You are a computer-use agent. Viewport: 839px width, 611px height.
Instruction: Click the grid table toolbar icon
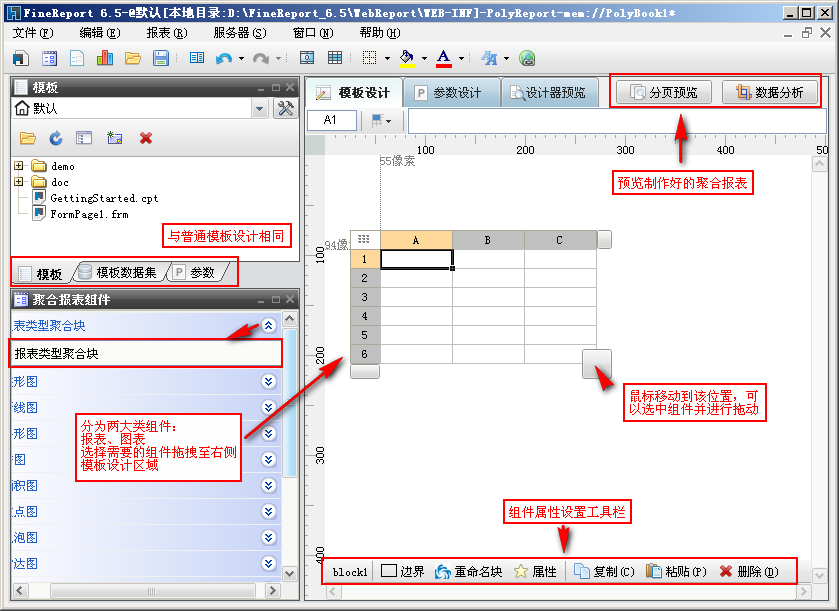click(335, 58)
